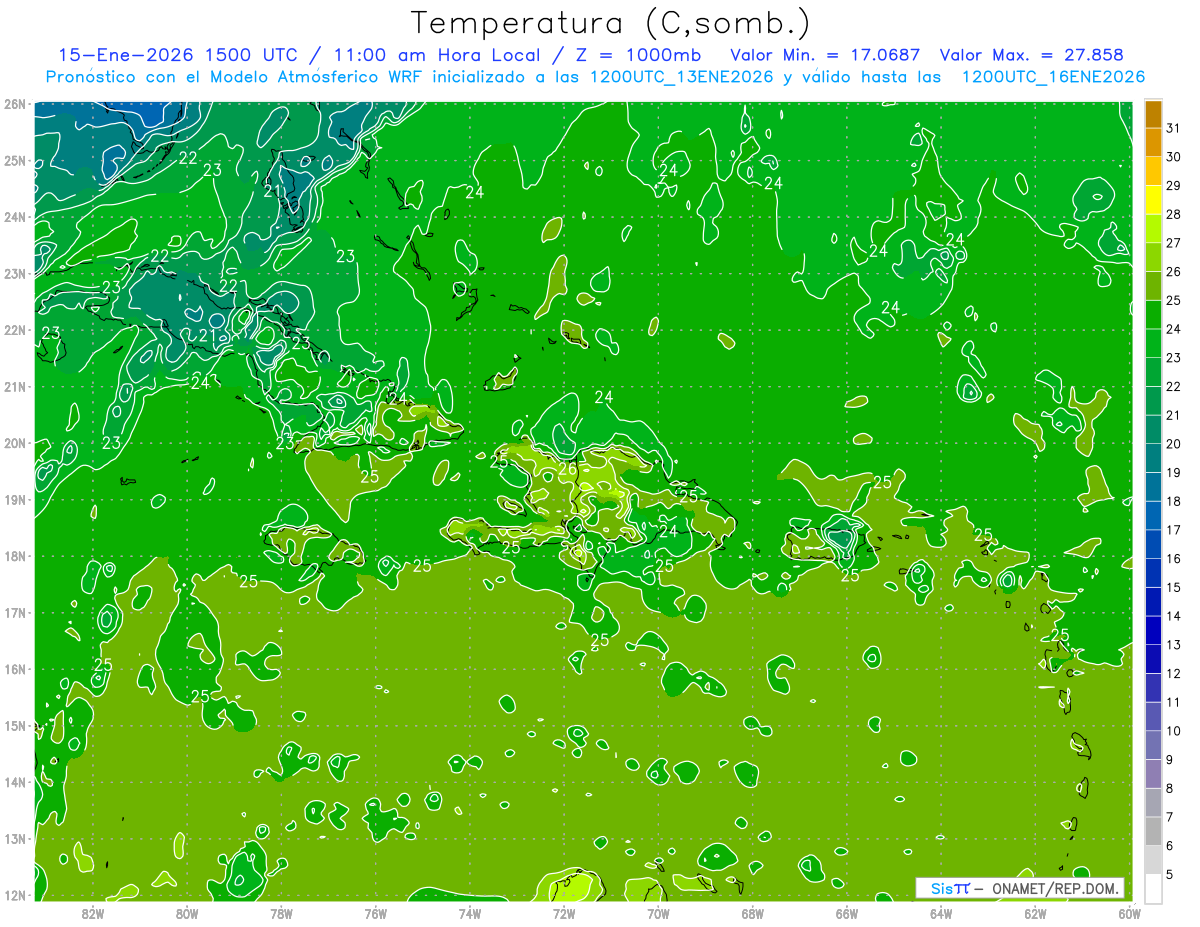The image size is (1200, 927).
Task: Click the legend swatch between 29 and 30
Action: click(x=1153, y=171)
